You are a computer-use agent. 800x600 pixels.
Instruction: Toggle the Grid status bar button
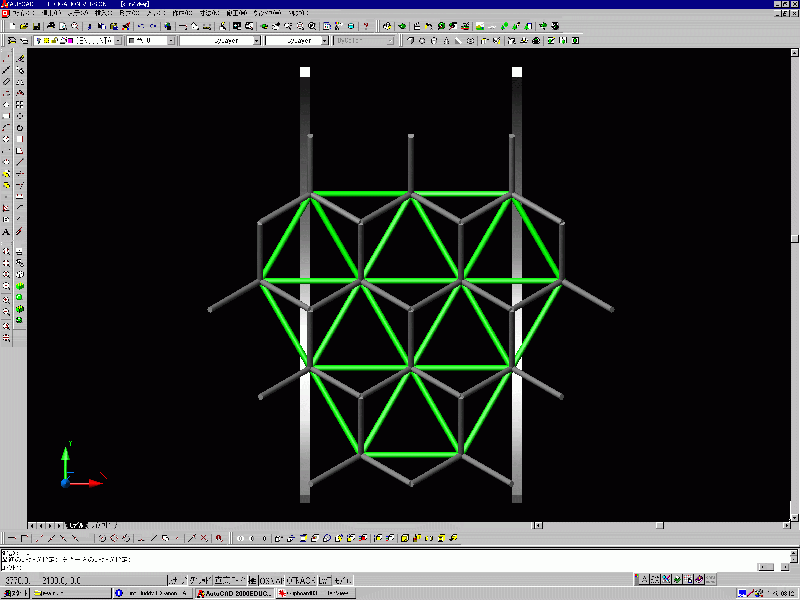point(200,580)
